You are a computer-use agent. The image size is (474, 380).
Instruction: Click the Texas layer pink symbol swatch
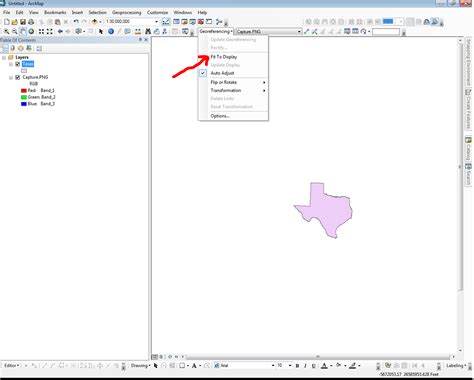[x=24, y=71]
